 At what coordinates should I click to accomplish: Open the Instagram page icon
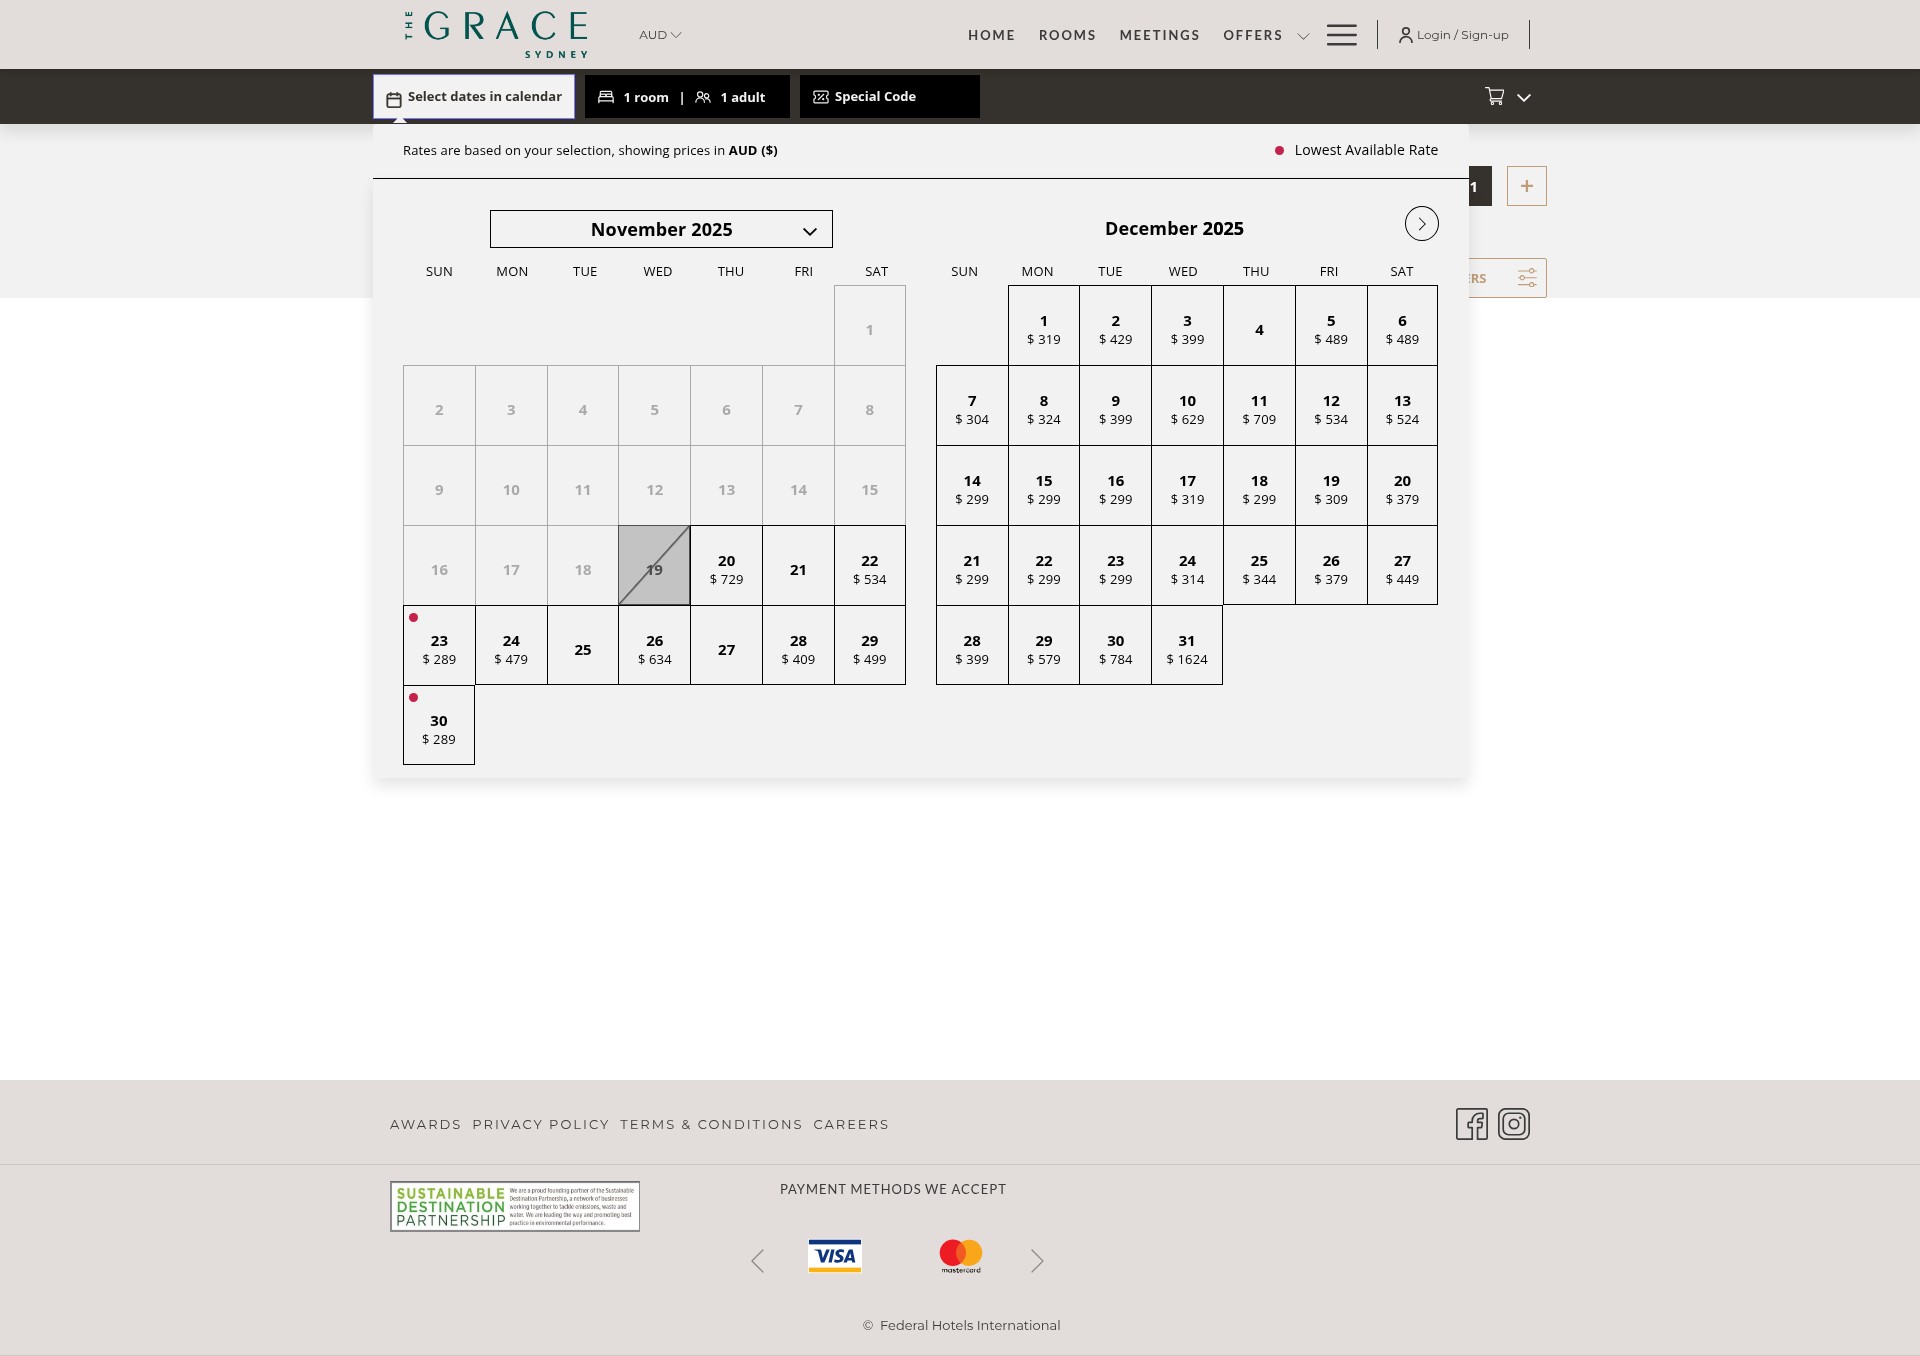pyautogui.click(x=1514, y=1124)
